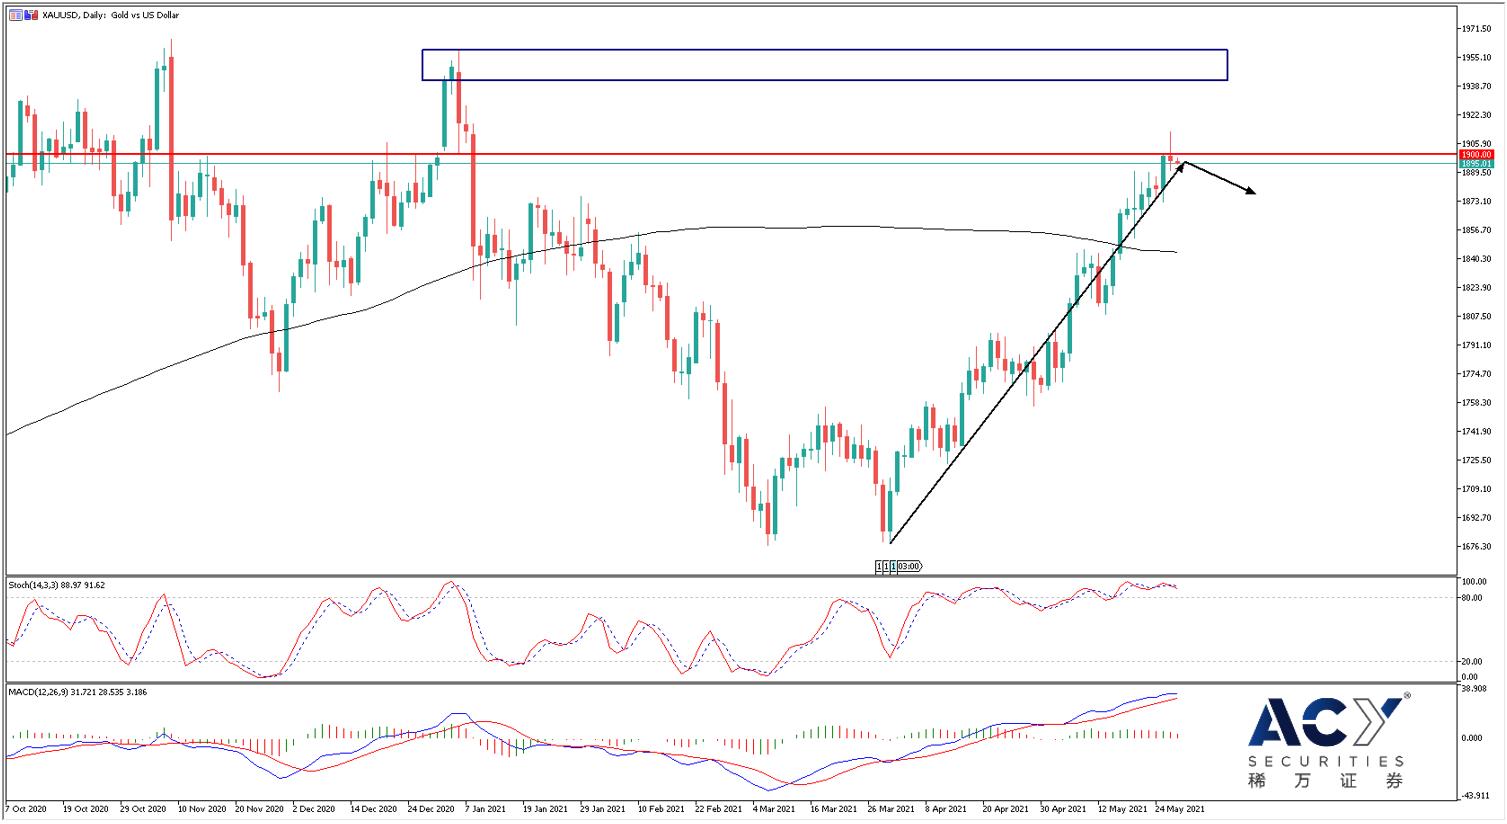This screenshot has width=1507, height=824.
Task: Click the 1807.50 value on price scale
Action: (1478, 316)
